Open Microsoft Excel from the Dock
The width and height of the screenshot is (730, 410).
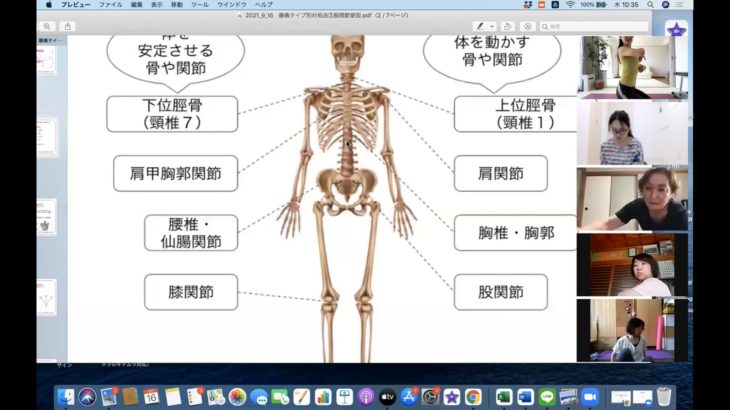click(x=504, y=397)
